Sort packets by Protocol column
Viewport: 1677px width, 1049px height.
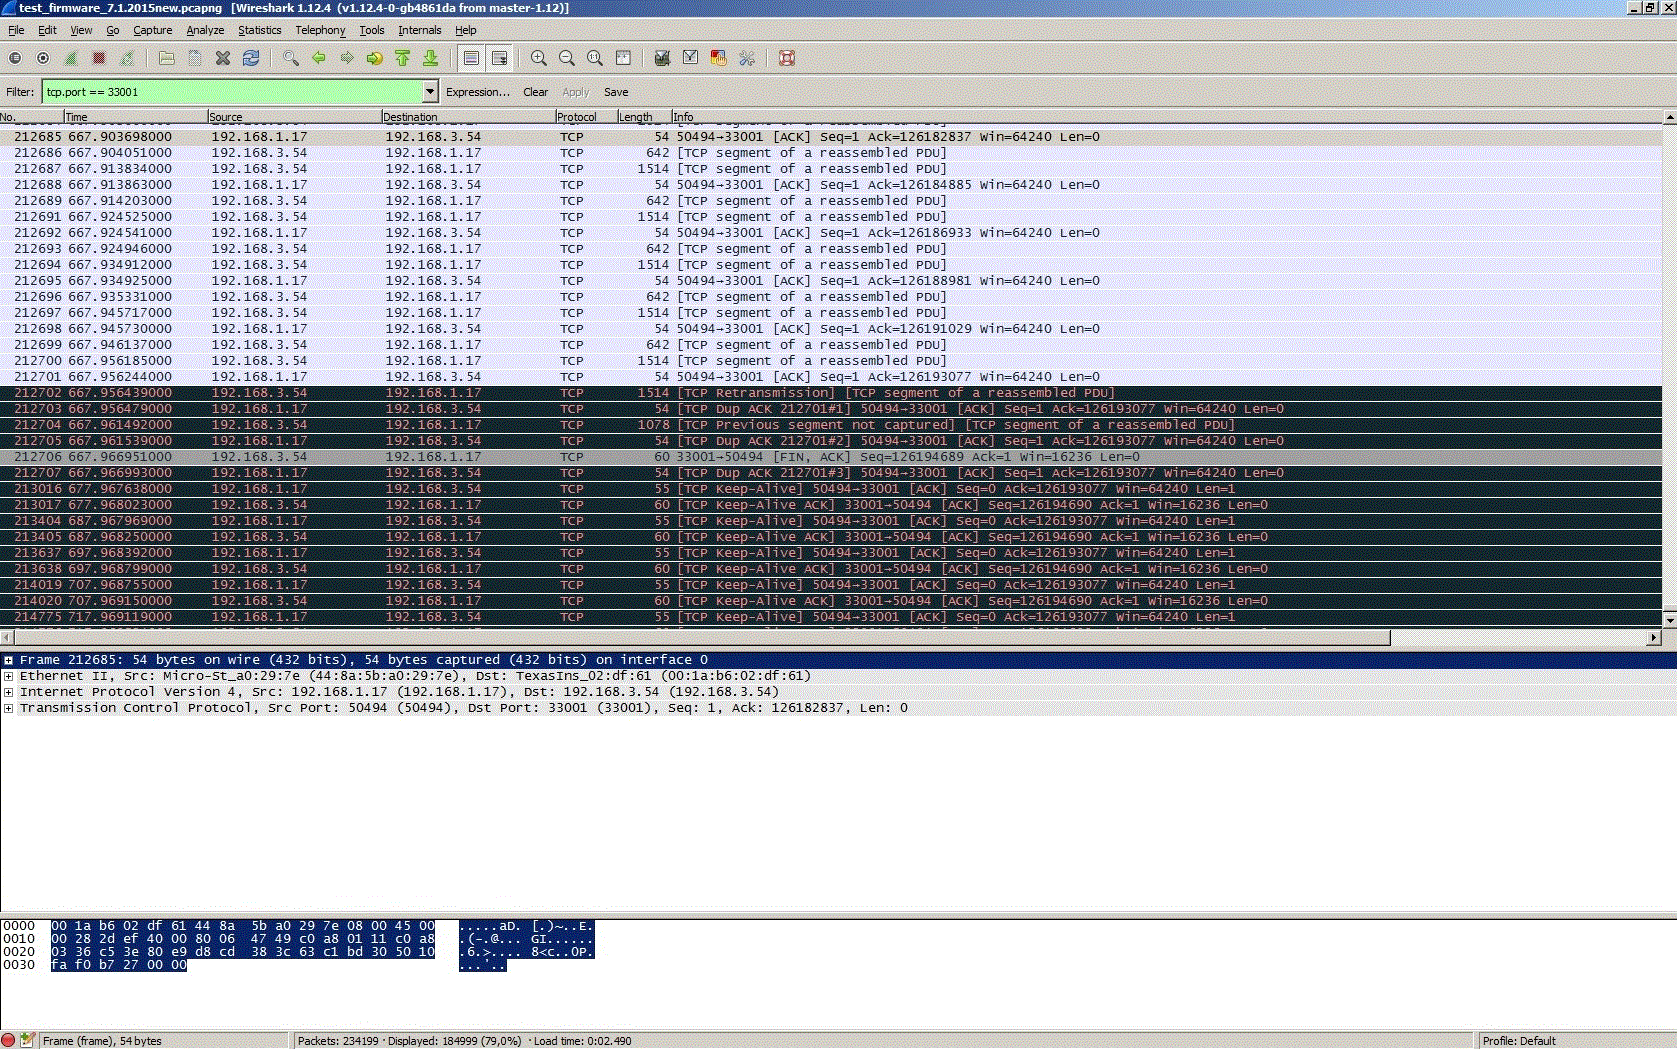(585, 117)
